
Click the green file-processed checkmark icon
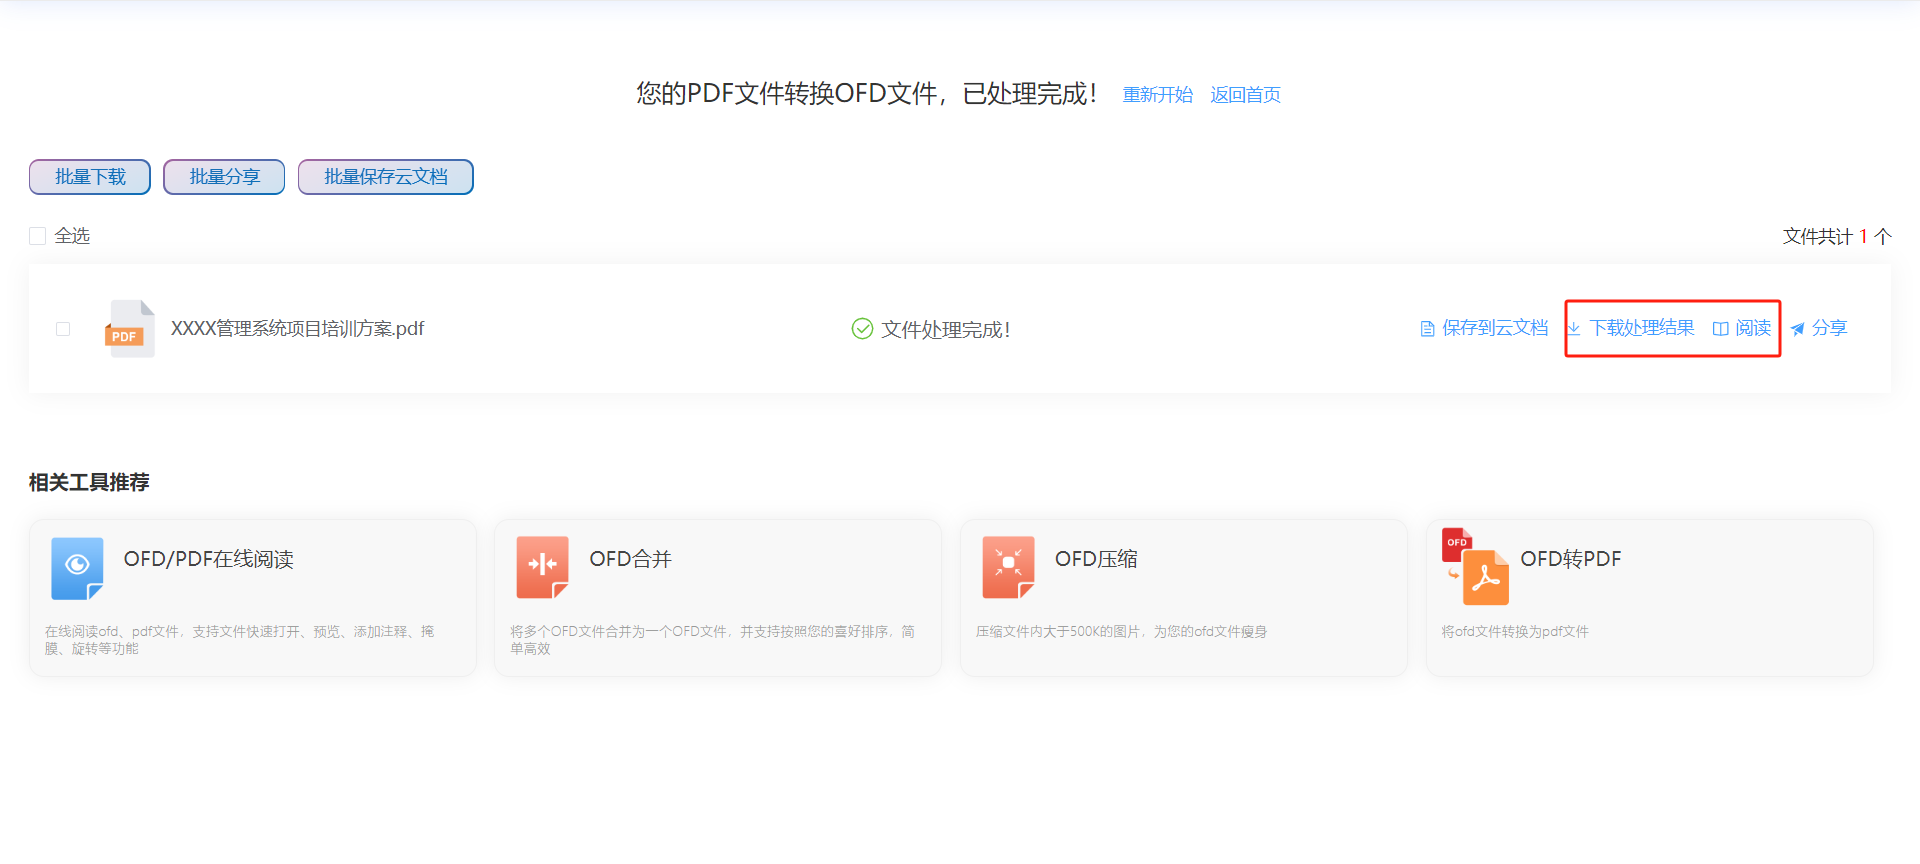click(862, 329)
